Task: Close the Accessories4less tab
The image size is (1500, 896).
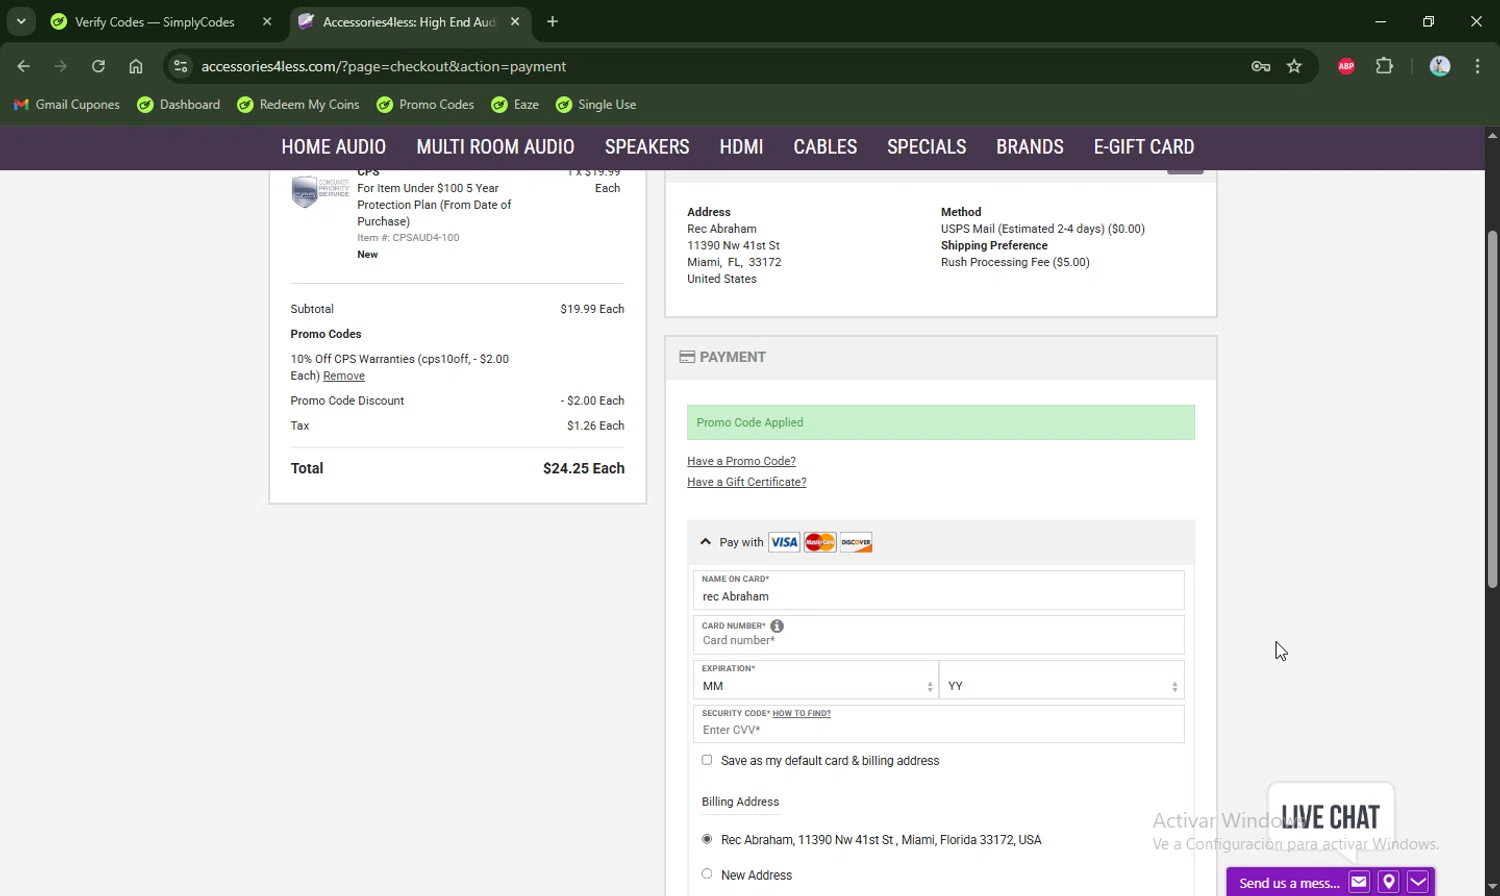Action: (515, 21)
